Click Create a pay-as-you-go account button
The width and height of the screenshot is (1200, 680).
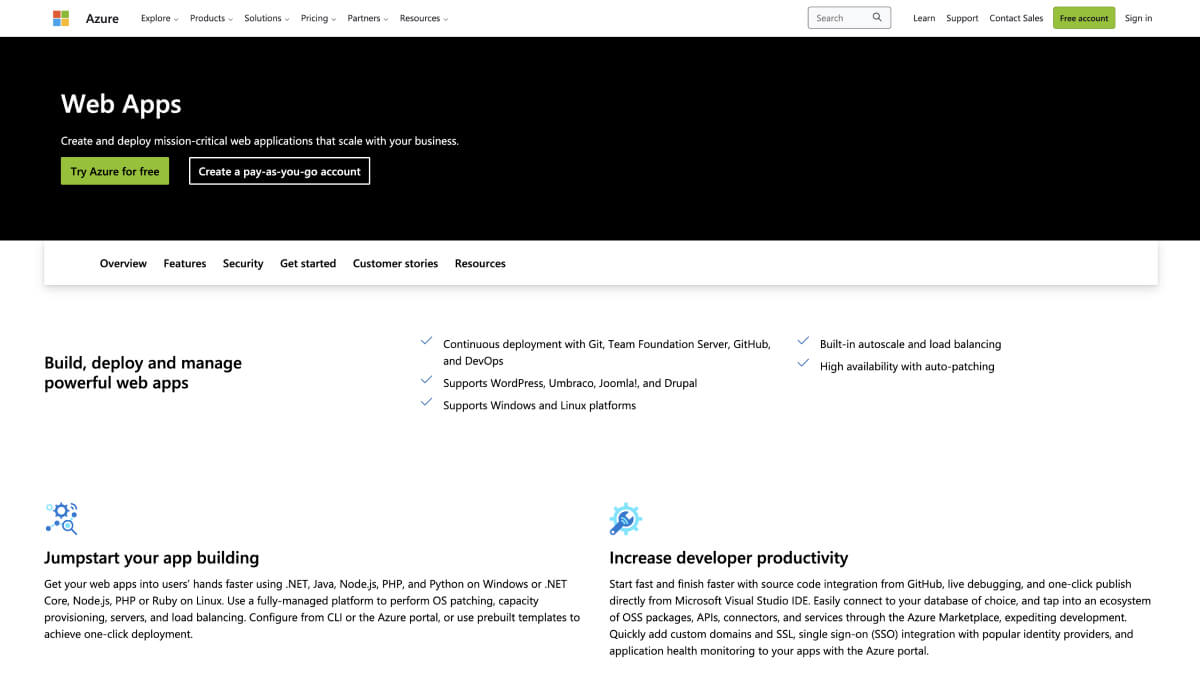[279, 171]
